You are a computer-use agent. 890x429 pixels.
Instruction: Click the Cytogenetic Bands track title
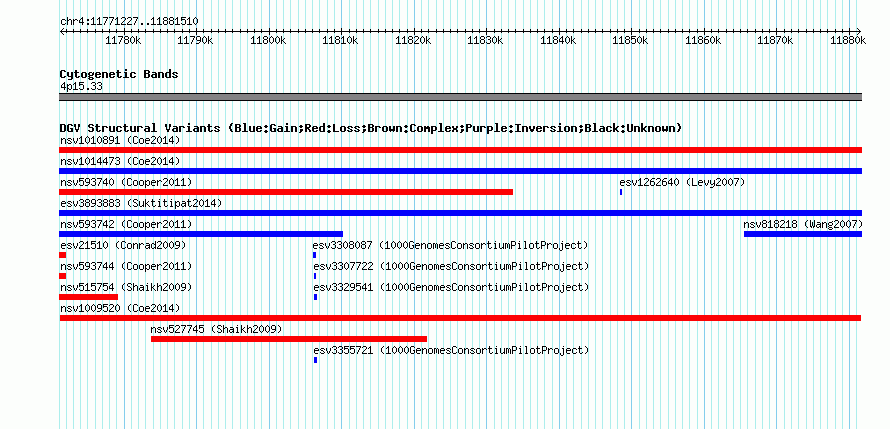tap(119, 74)
